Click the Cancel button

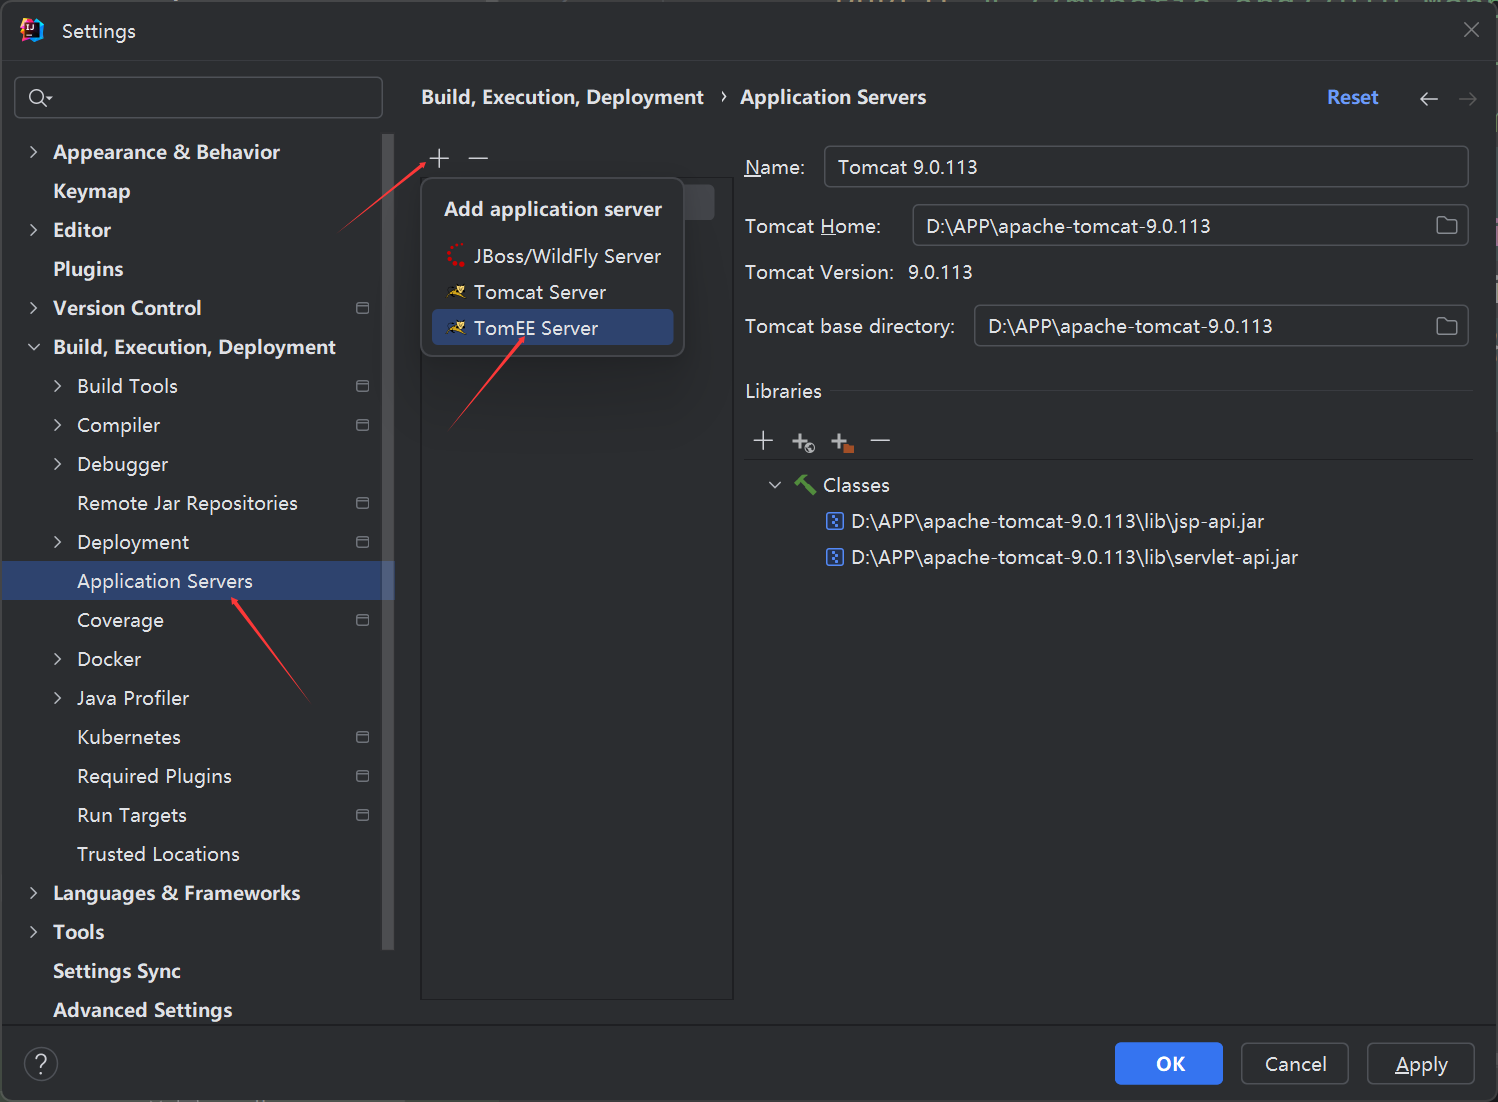point(1295,1064)
